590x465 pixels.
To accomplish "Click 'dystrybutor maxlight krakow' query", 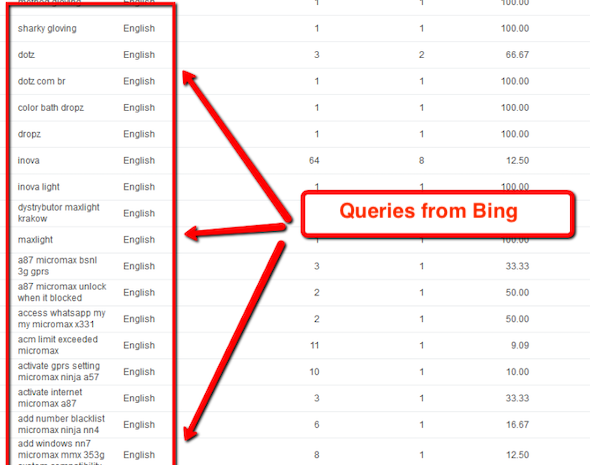I will click(58, 213).
